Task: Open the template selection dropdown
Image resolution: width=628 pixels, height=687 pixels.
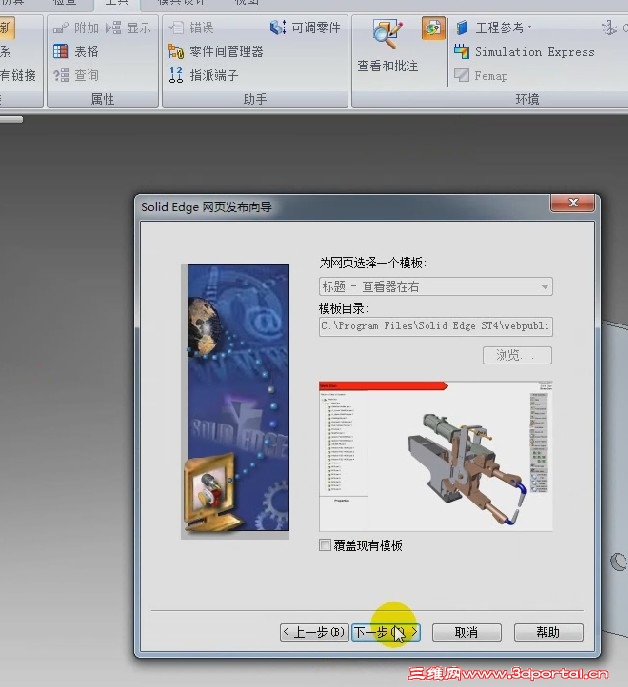Action: 436,287
